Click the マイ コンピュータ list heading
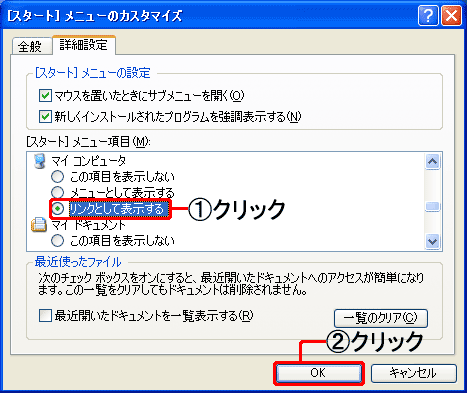This screenshot has width=467, height=393. click(89, 161)
